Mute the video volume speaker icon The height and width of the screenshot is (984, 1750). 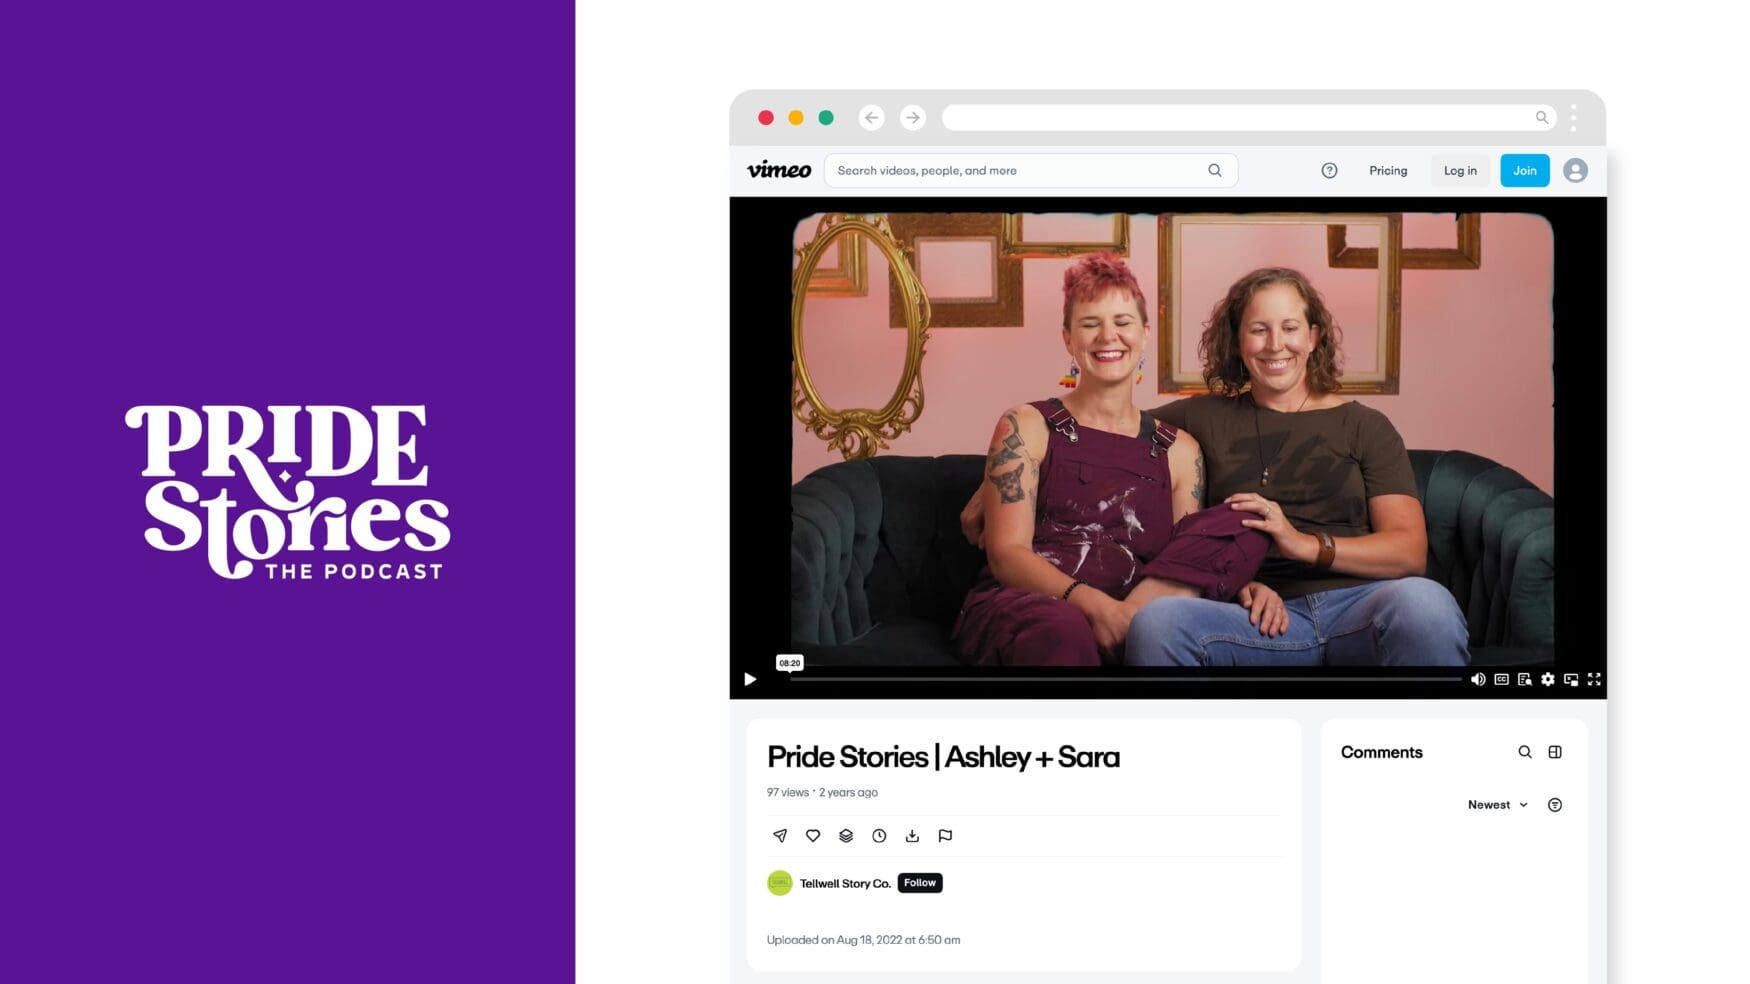1478,679
